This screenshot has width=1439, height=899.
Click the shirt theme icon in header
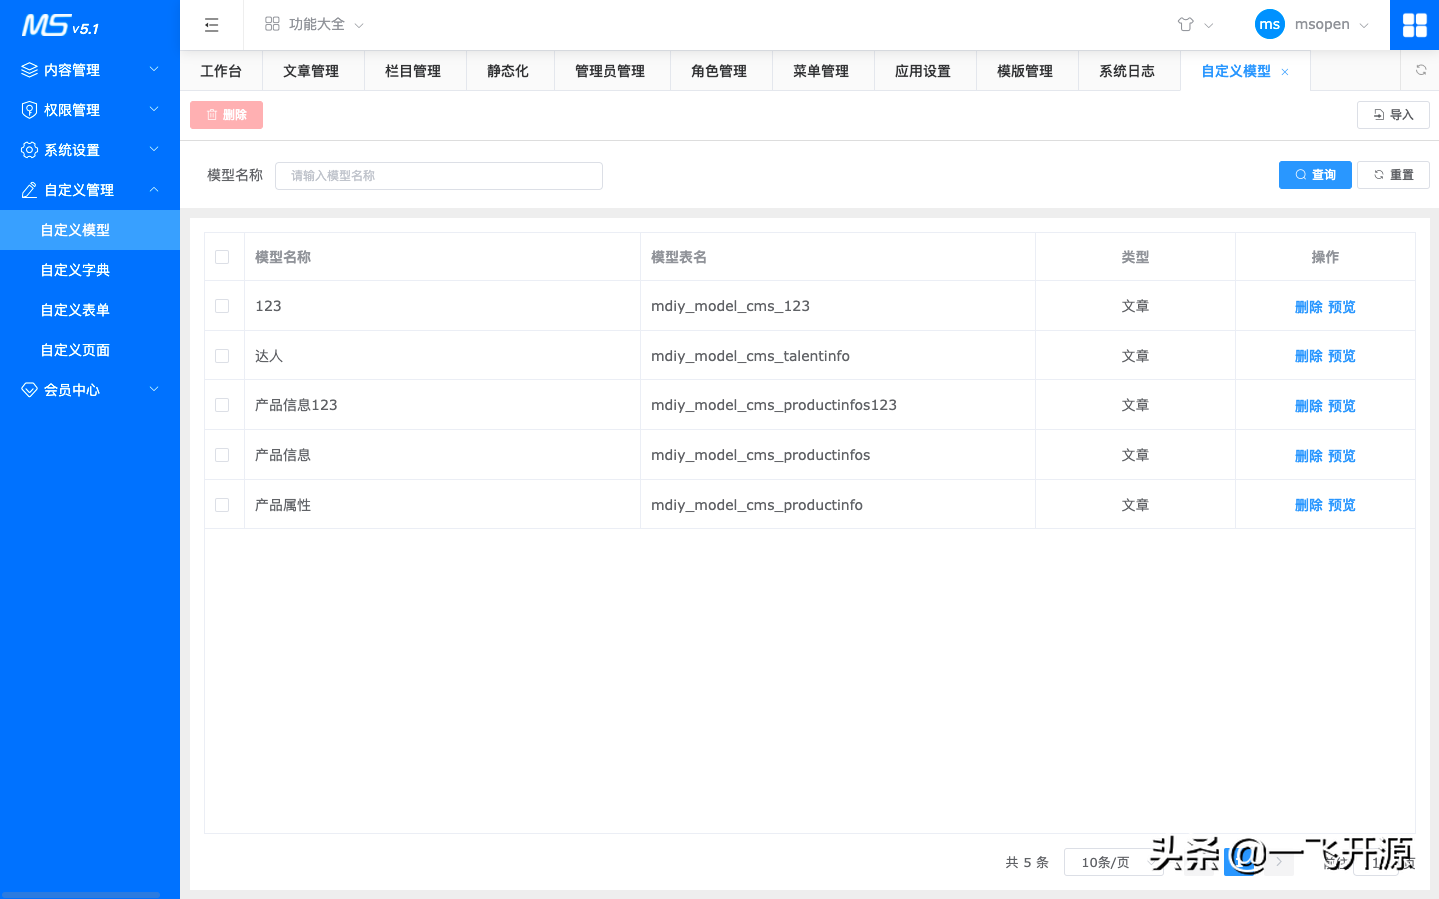click(x=1186, y=23)
